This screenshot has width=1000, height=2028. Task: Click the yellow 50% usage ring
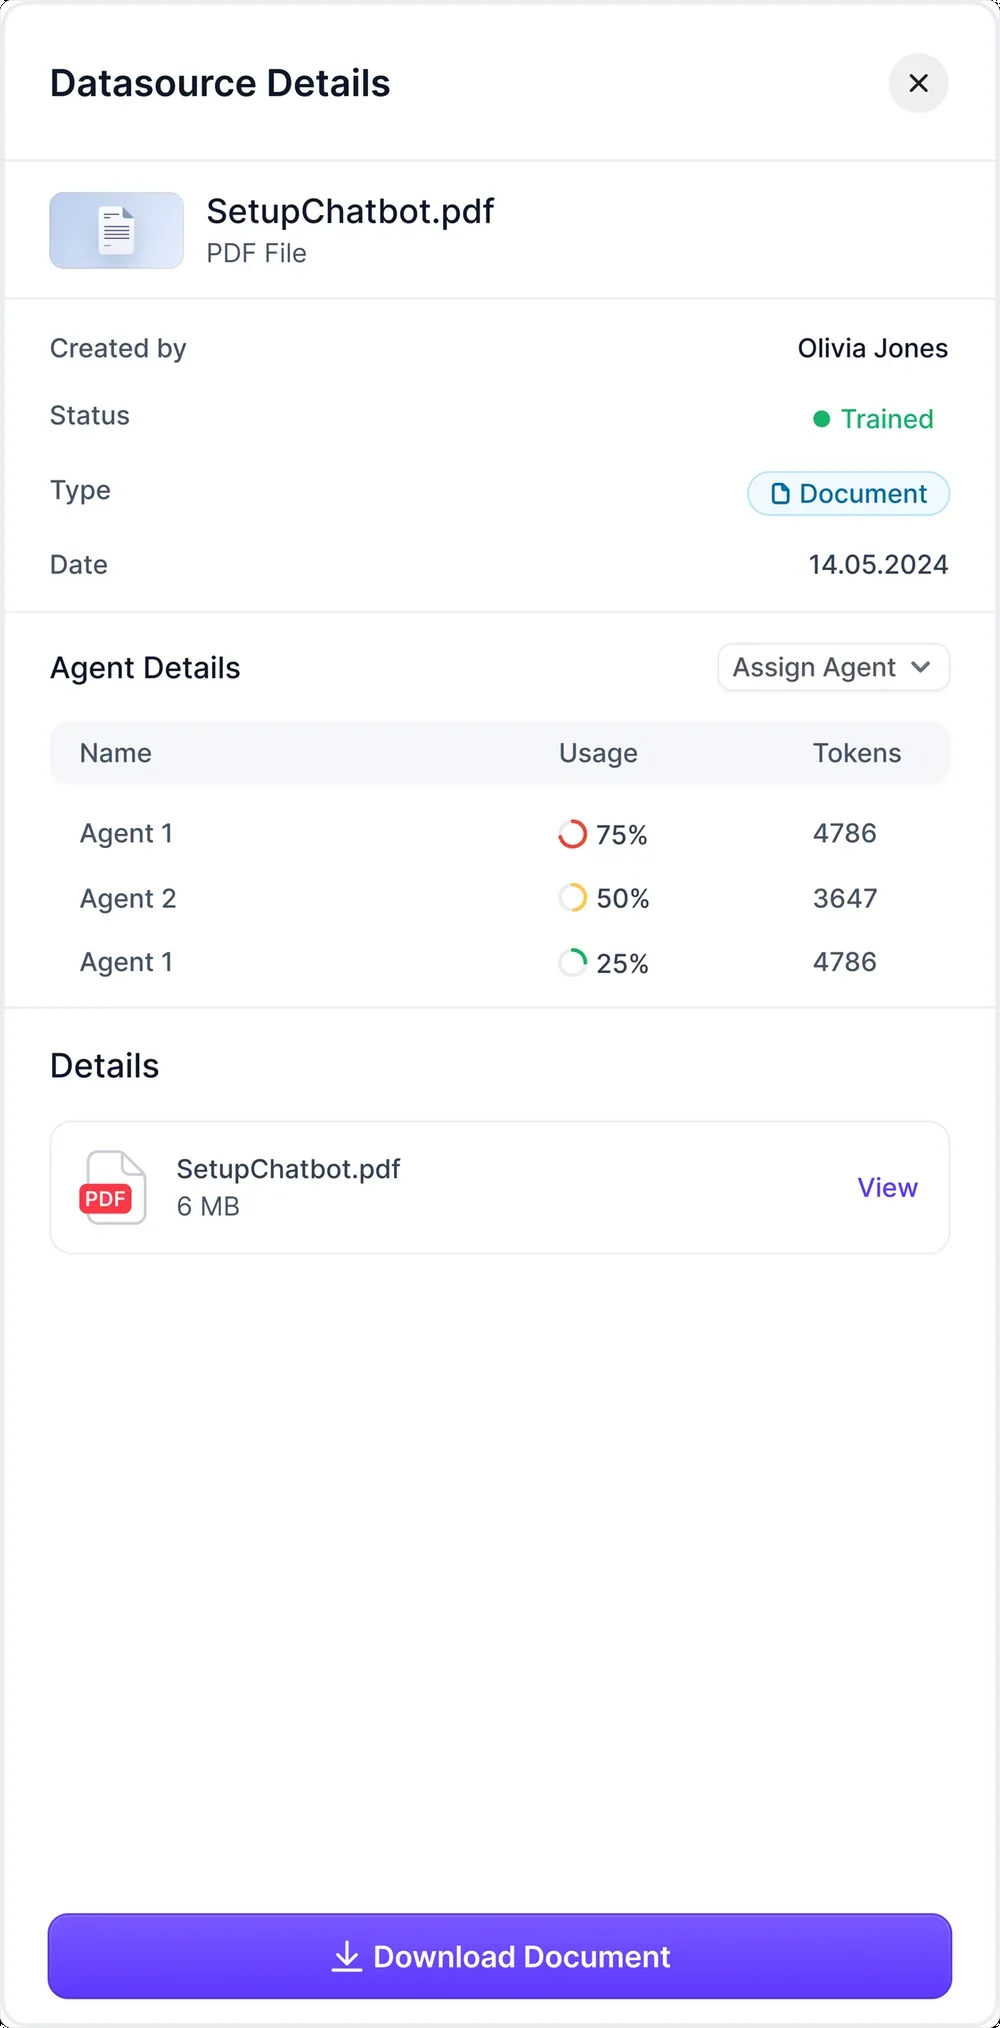coord(572,898)
